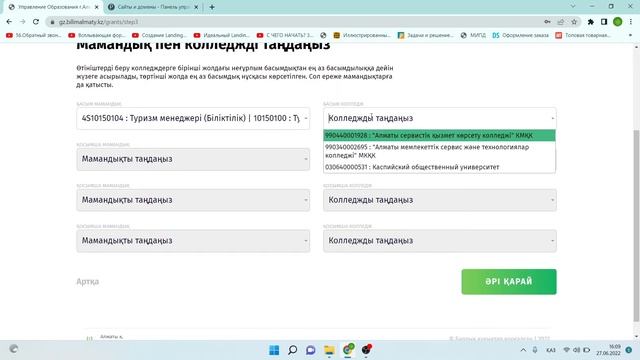Click the browser forward arrow
The width and height of the screenshot is (640, 360).
[22, 22]
